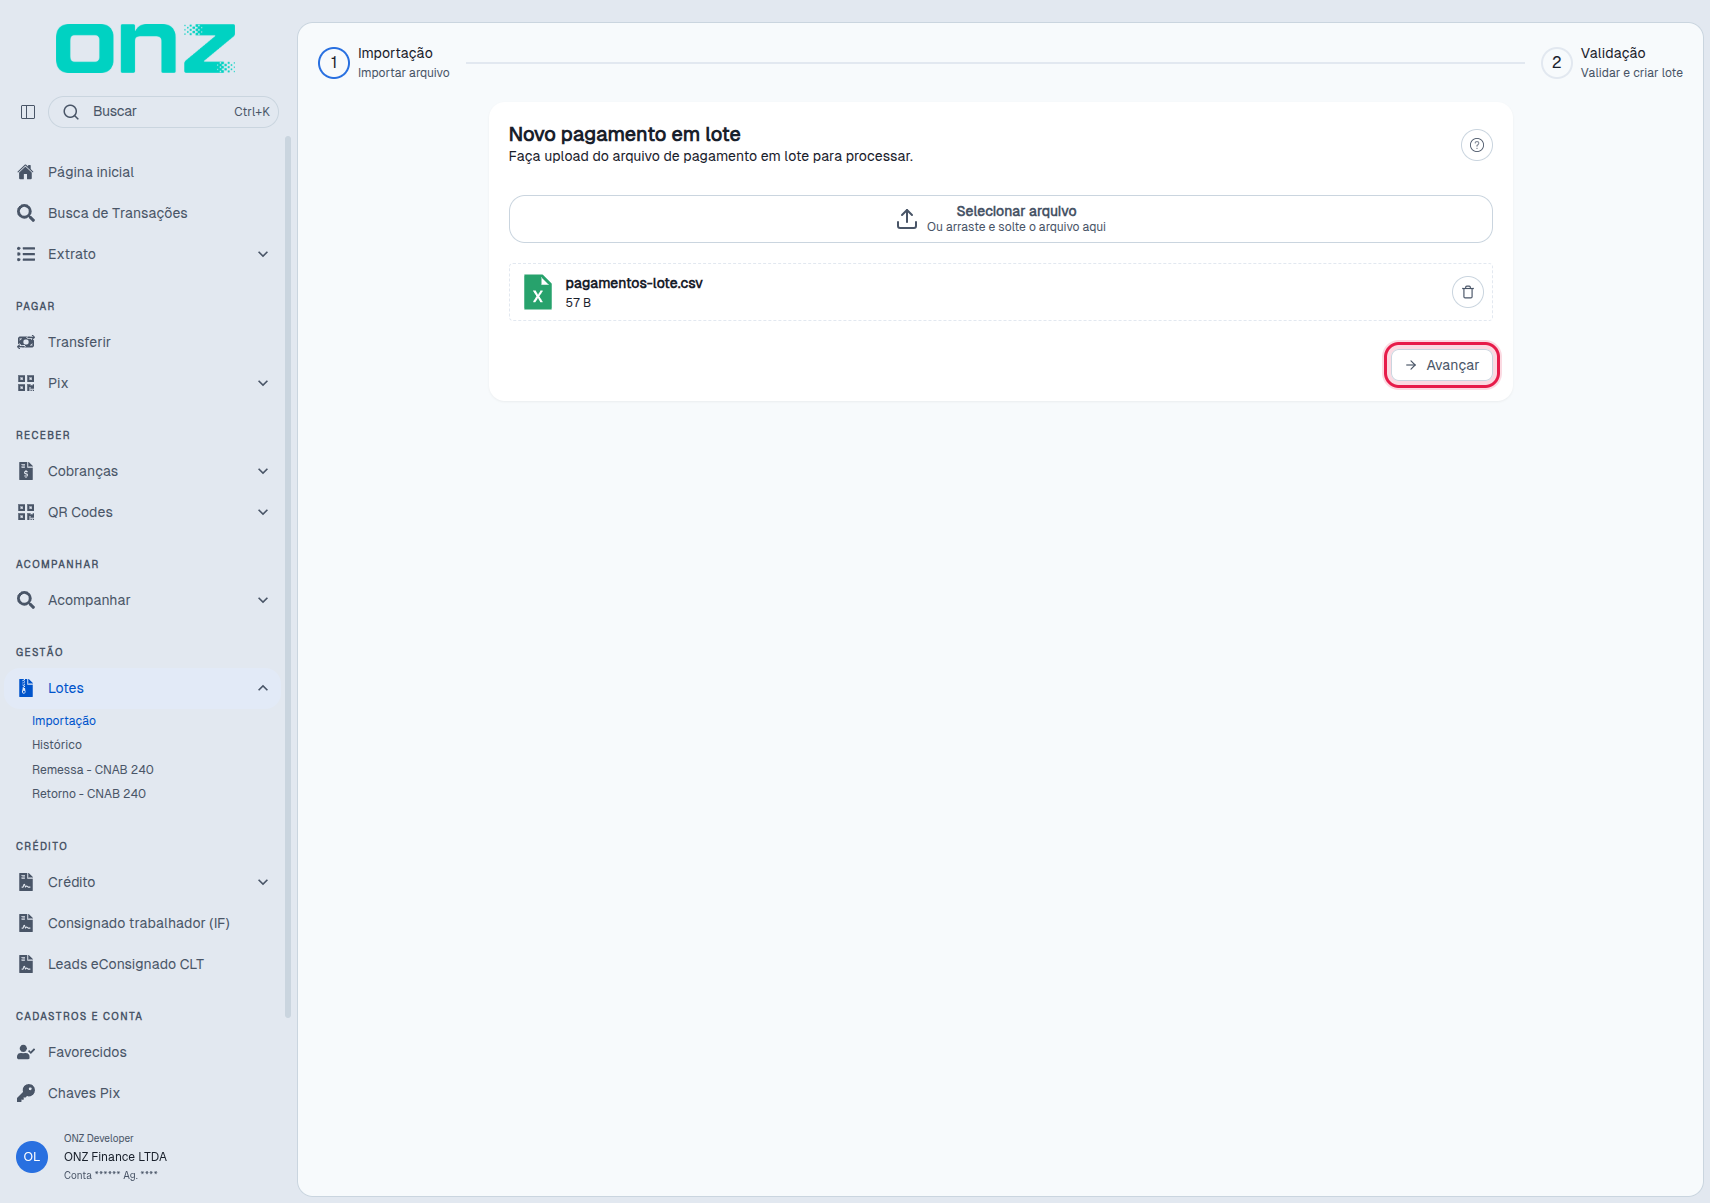Click the sidebar vertical scrollbar

pos(288,577)
